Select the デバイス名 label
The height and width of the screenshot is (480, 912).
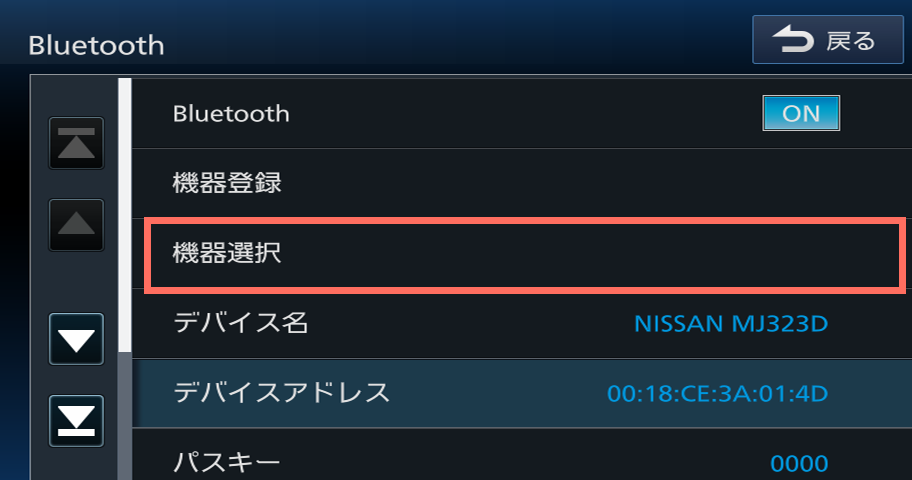coord(240,323)
